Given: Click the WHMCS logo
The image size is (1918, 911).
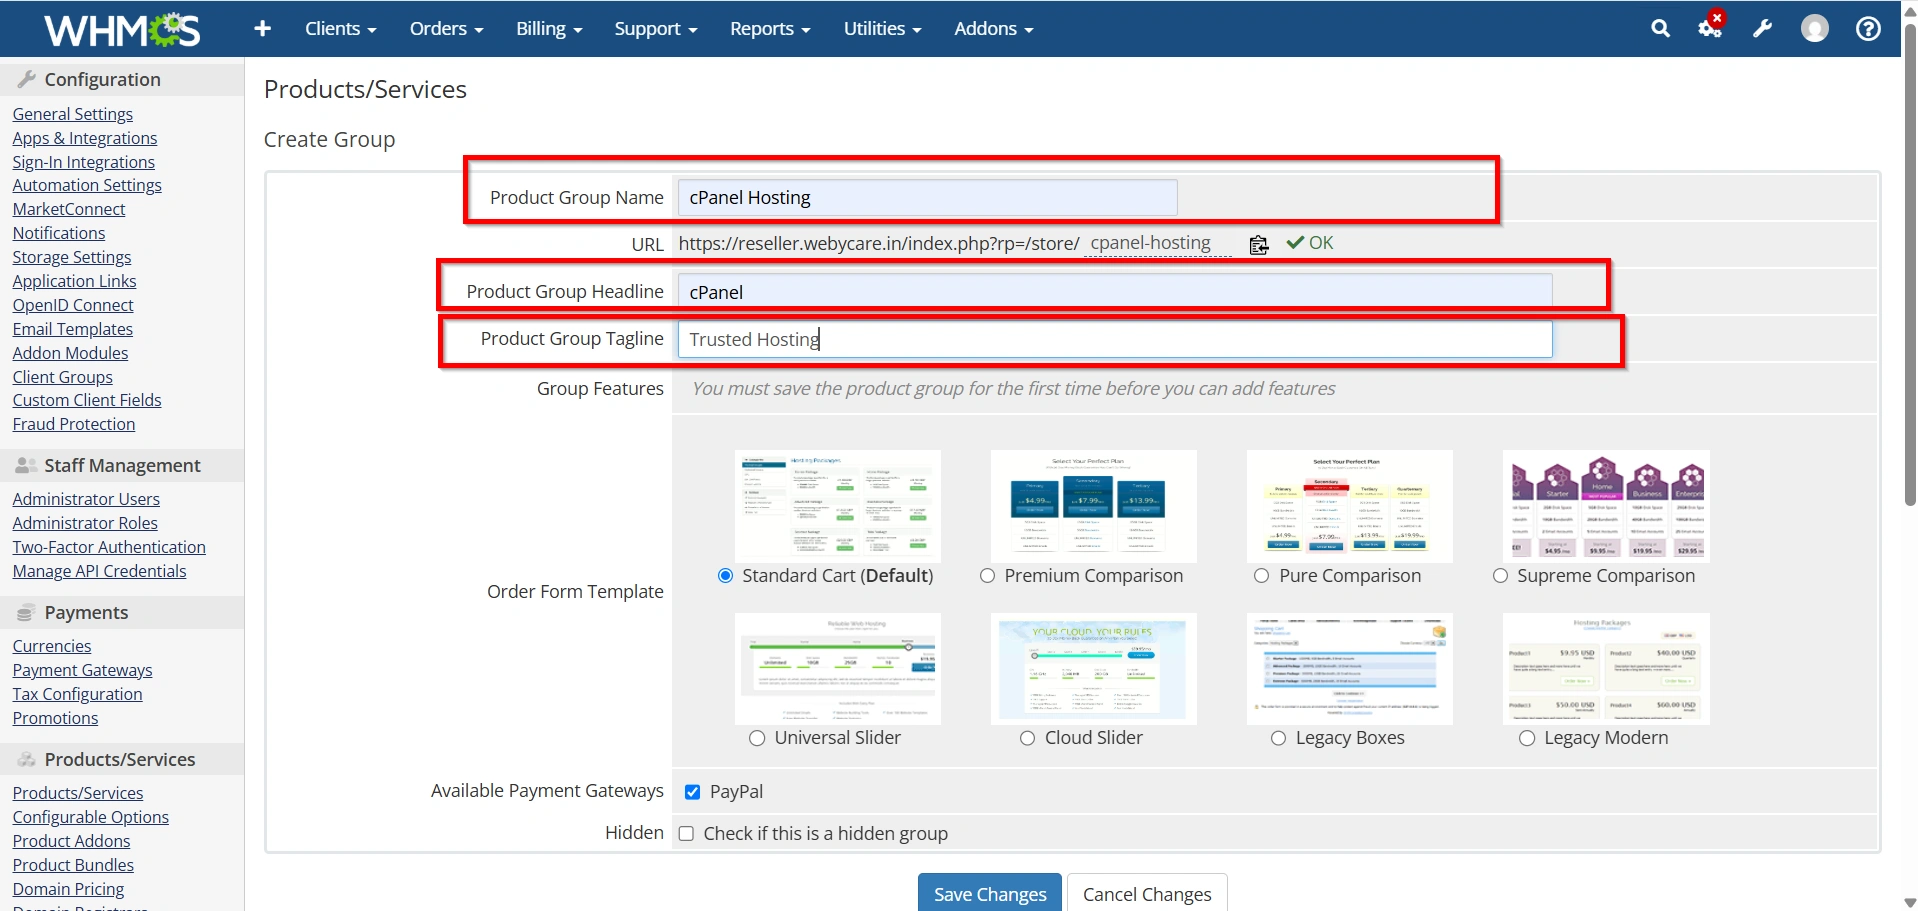Looking at the screenshot, I should (122, 29).
